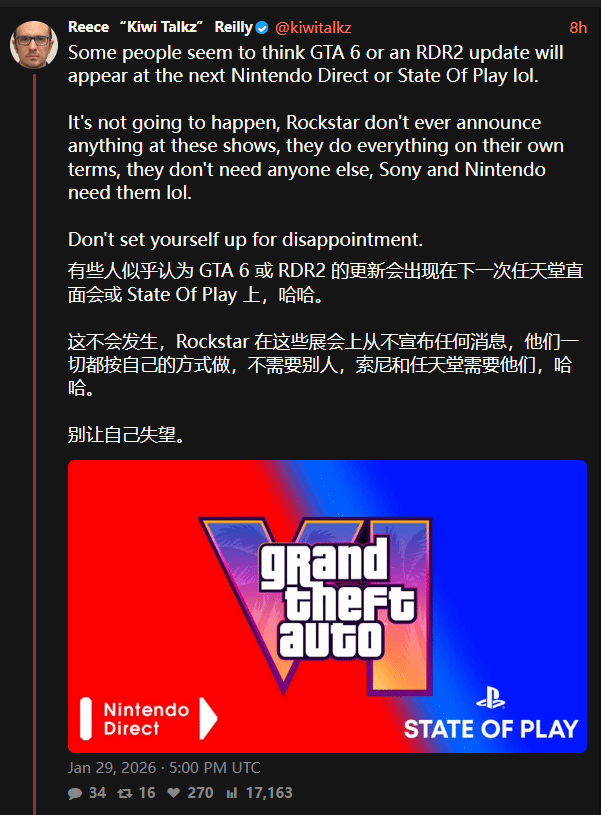Image resolution: width=601 pixels, height=815 pixels.
Task: Click the Nintendo Direct logo in image
Action: (149, 719)
